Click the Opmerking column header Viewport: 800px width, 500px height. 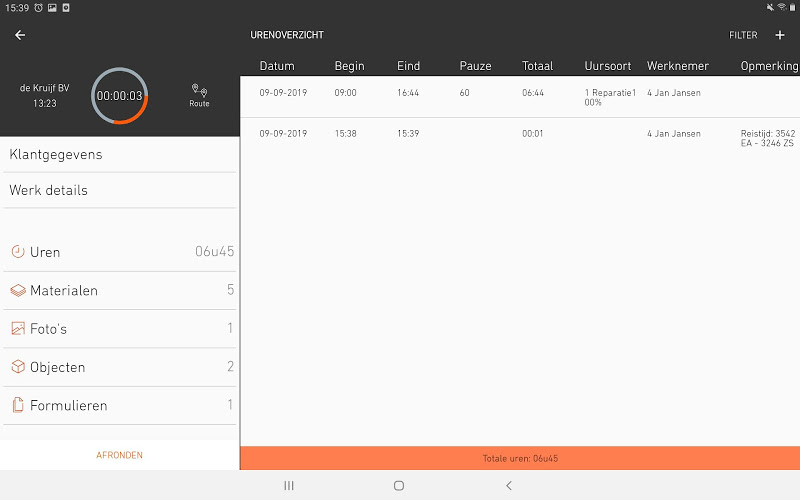coord(769,66)
